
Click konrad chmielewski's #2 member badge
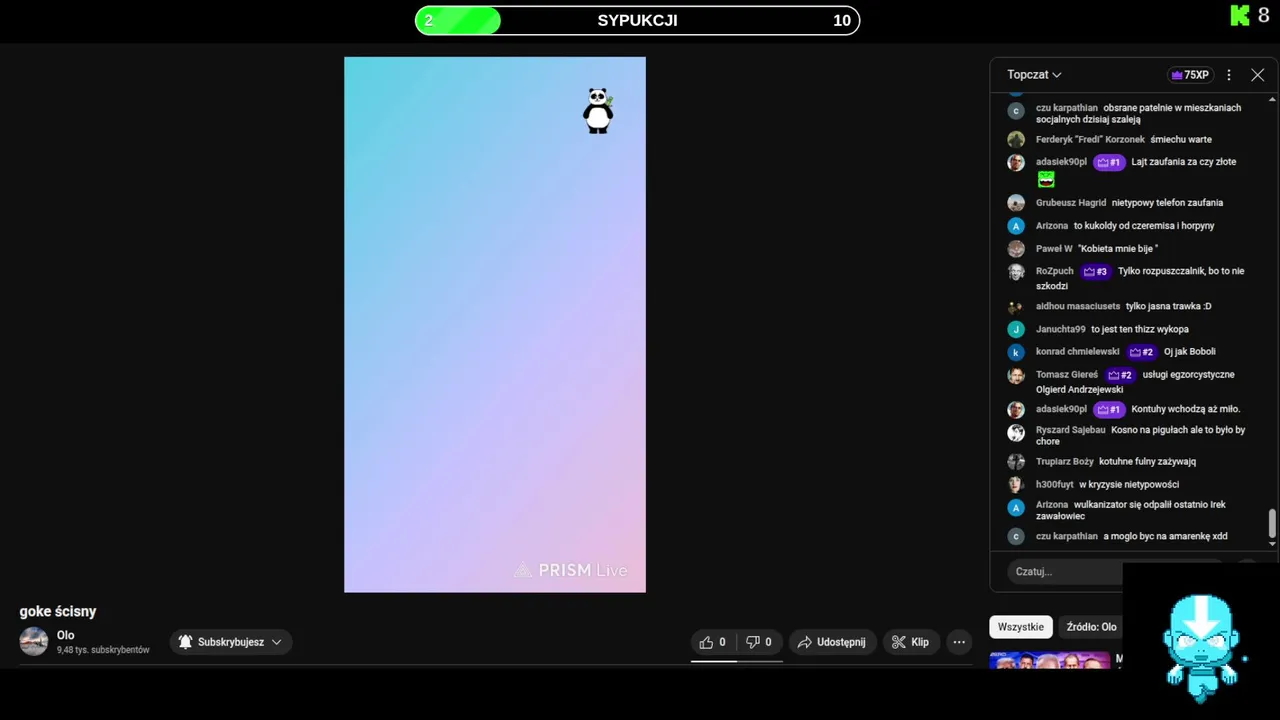(1142, 352)
